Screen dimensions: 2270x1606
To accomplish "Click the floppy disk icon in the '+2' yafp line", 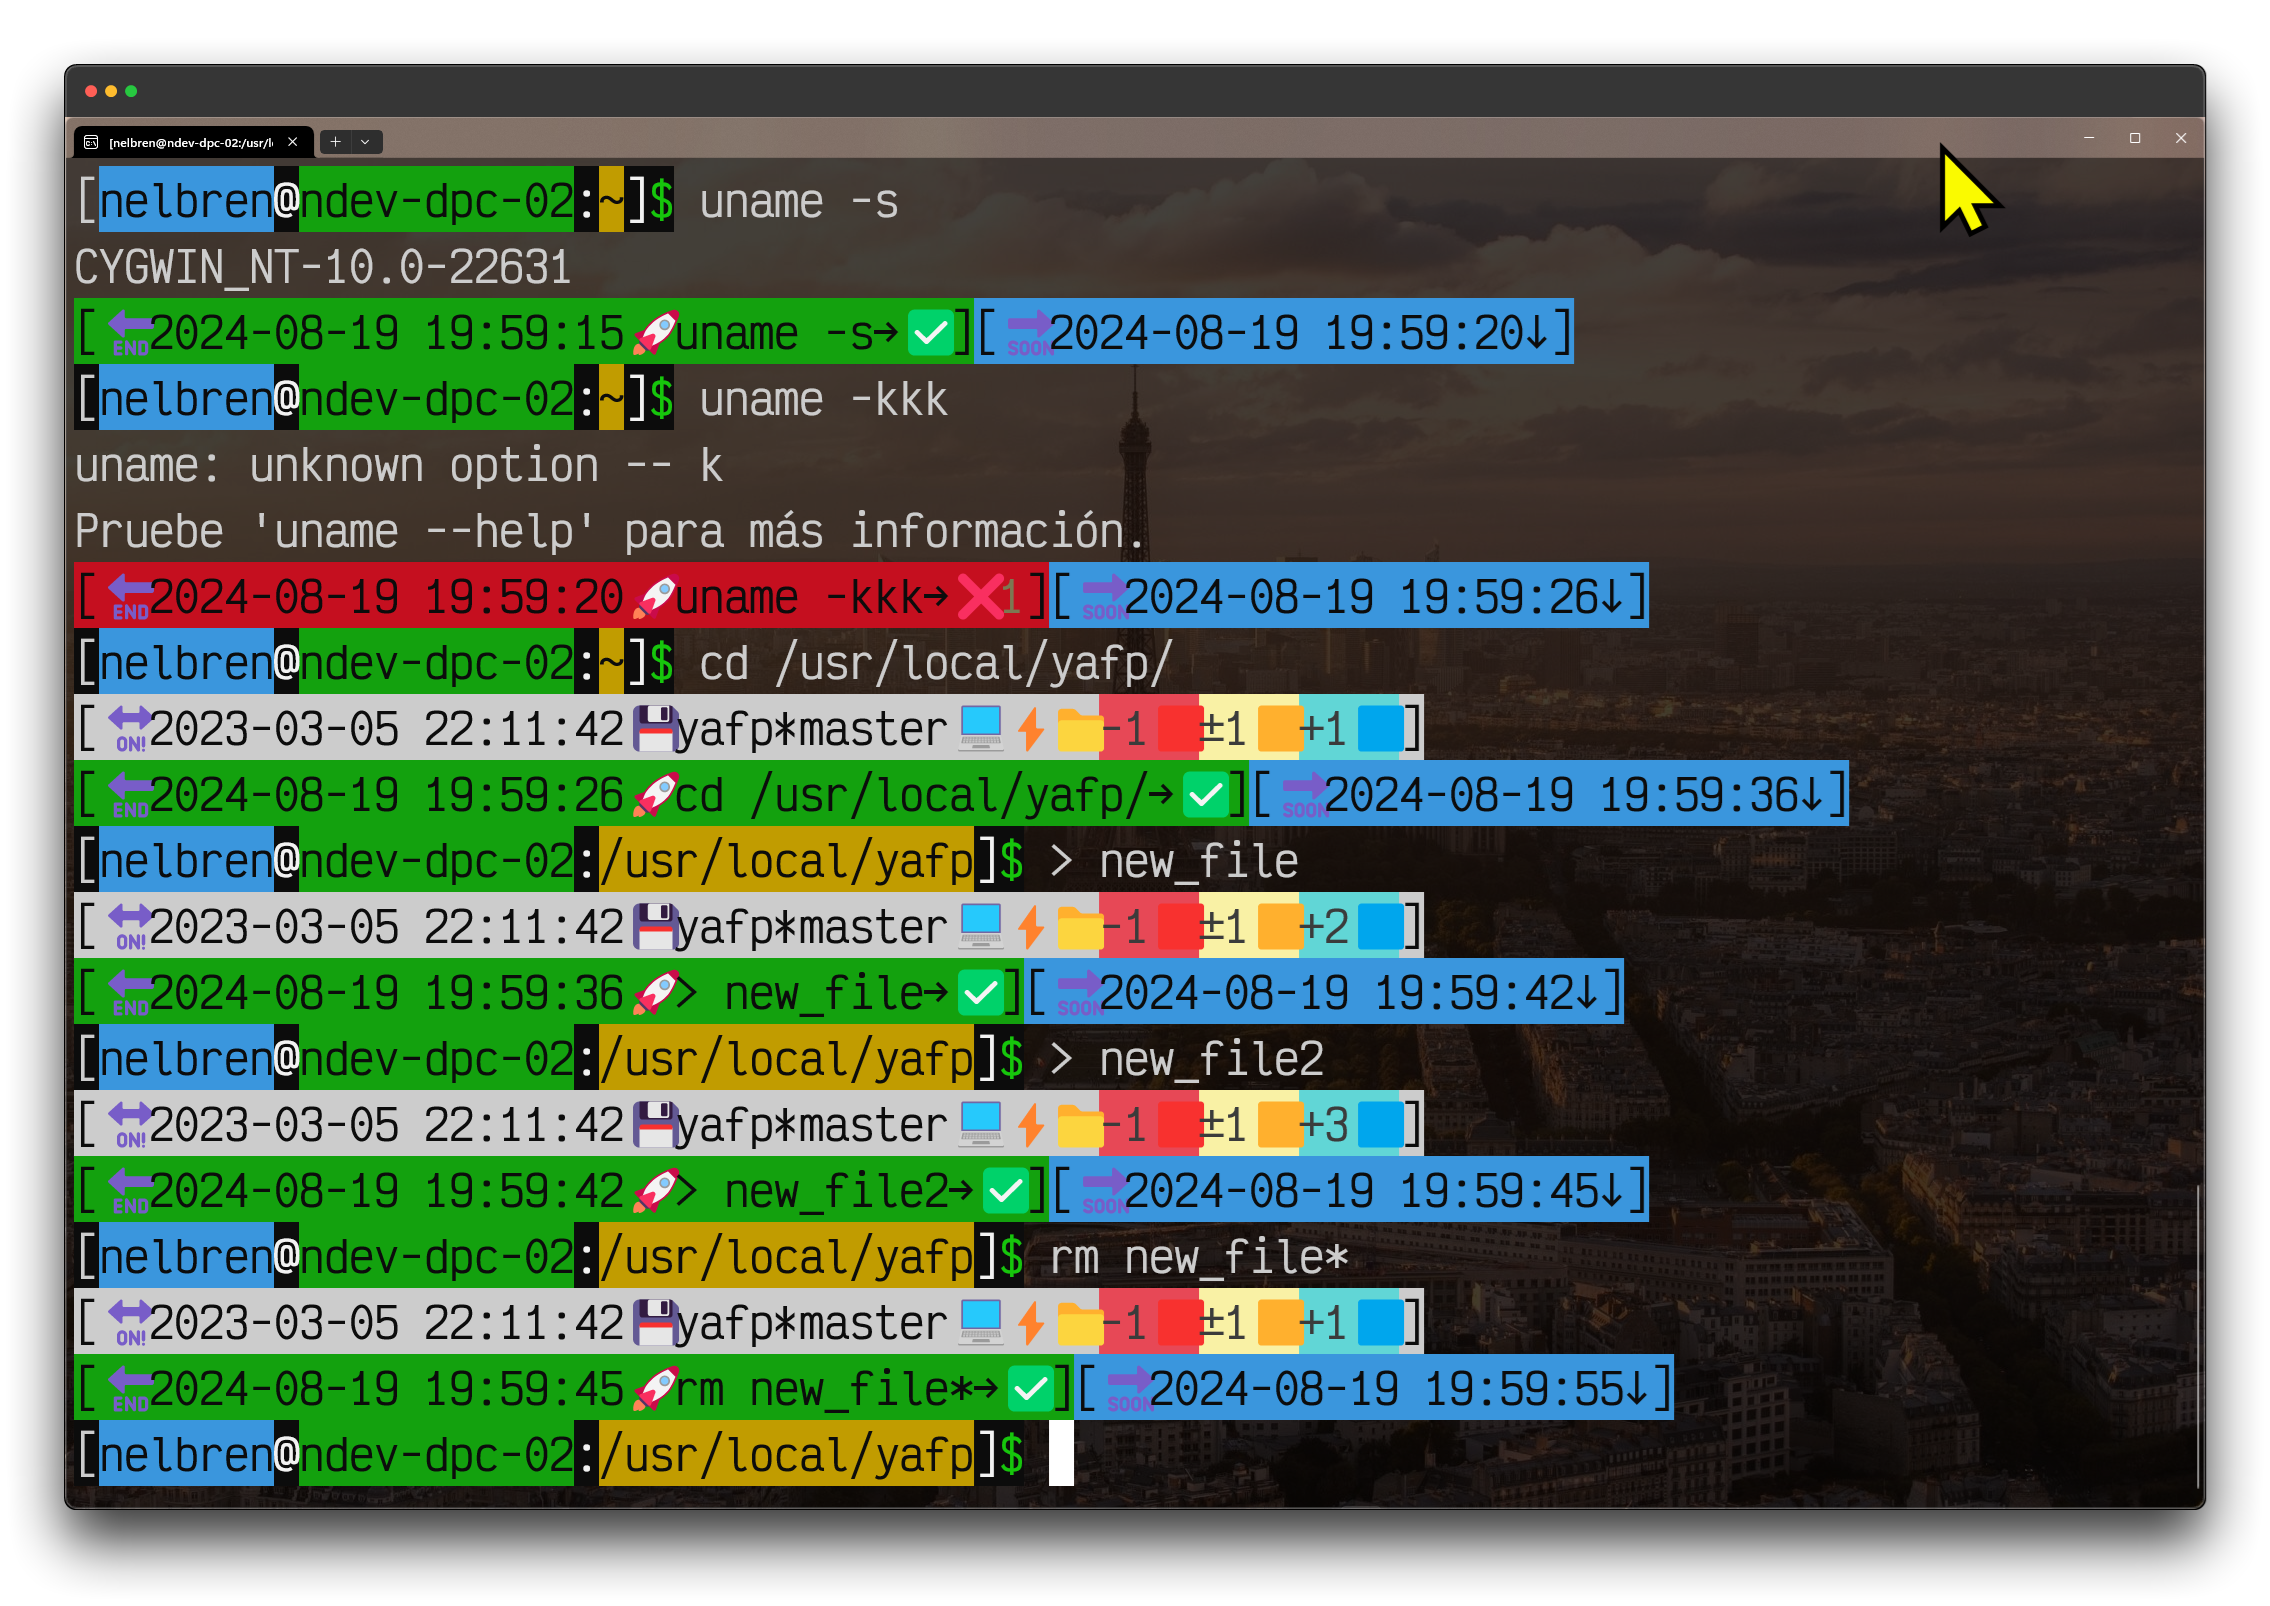I will point(655,926).
